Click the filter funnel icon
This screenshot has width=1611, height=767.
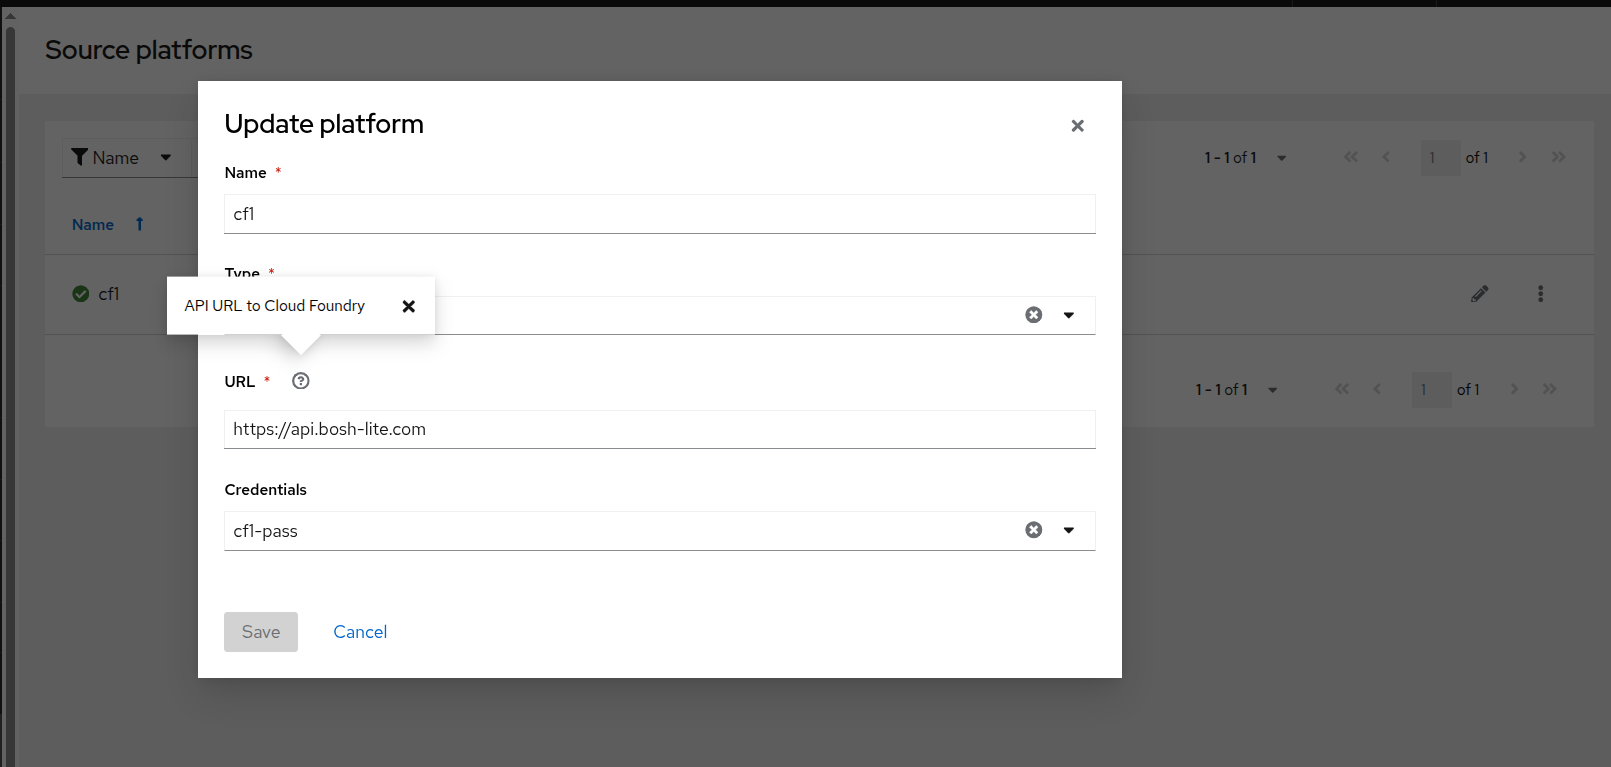click(x=80, y=157)
